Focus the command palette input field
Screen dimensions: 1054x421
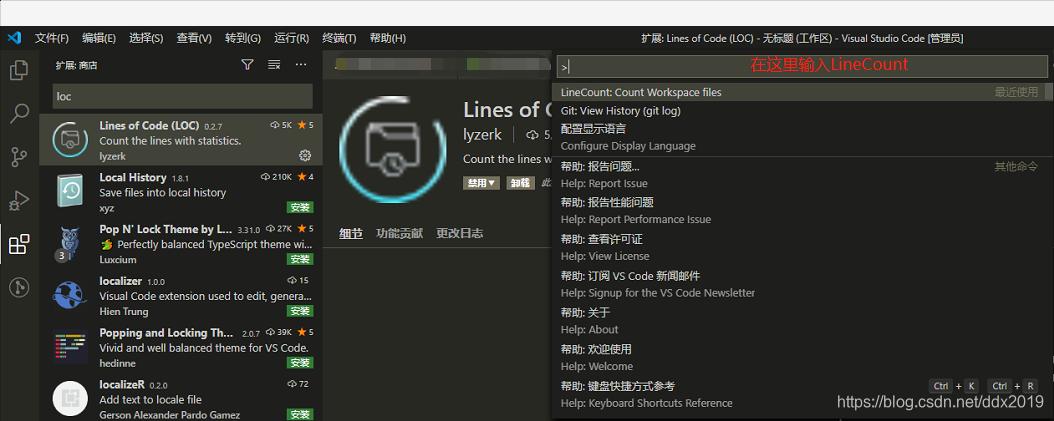click(802, 66)
